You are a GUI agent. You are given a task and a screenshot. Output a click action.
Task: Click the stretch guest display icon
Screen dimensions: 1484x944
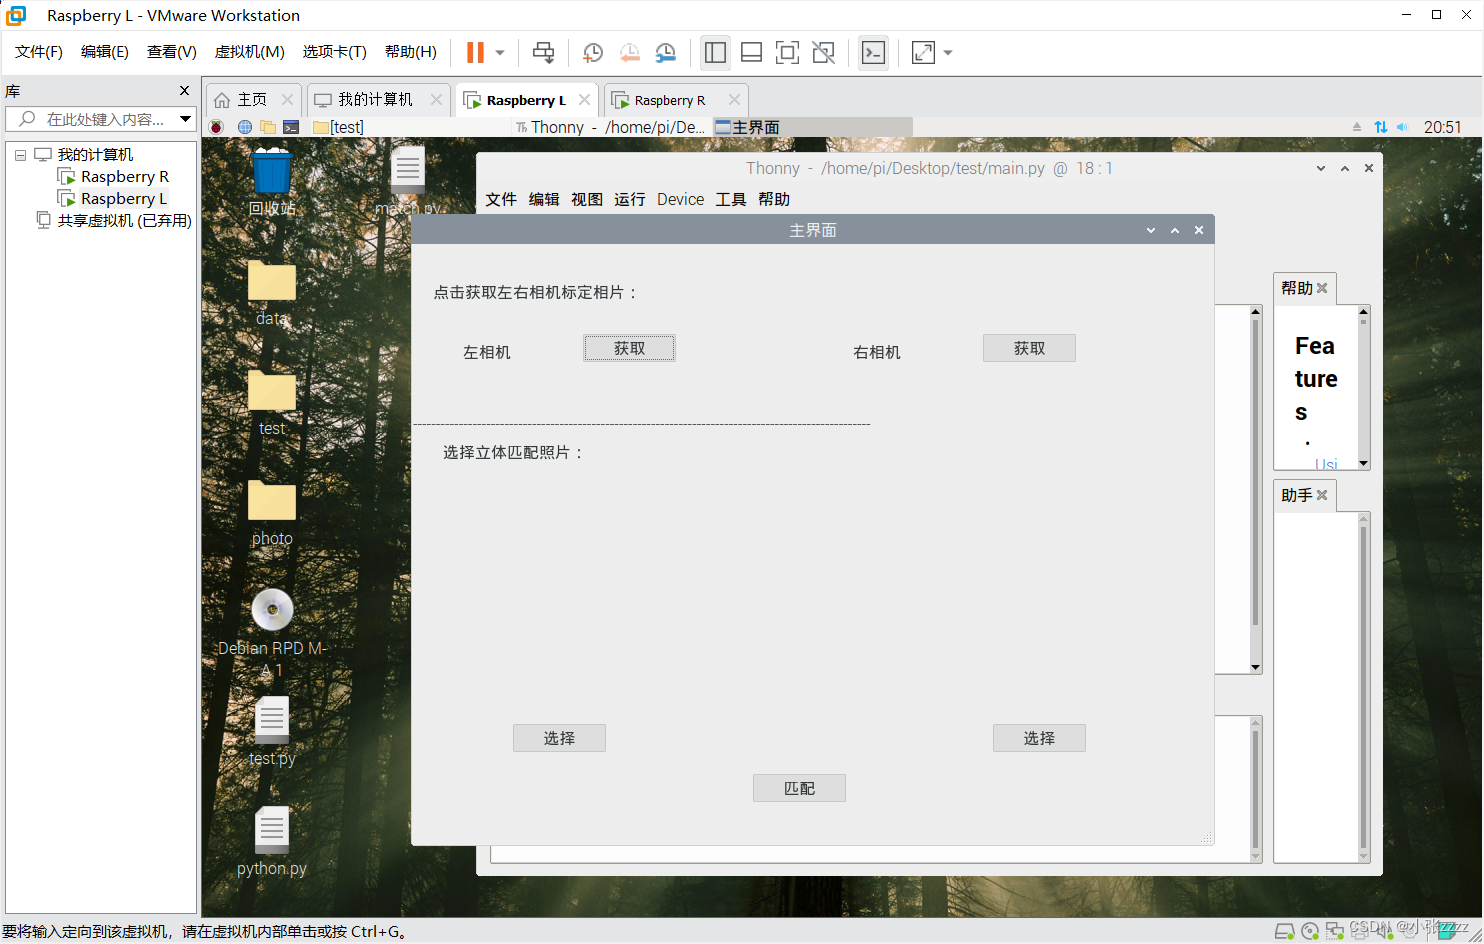[923, 53]
